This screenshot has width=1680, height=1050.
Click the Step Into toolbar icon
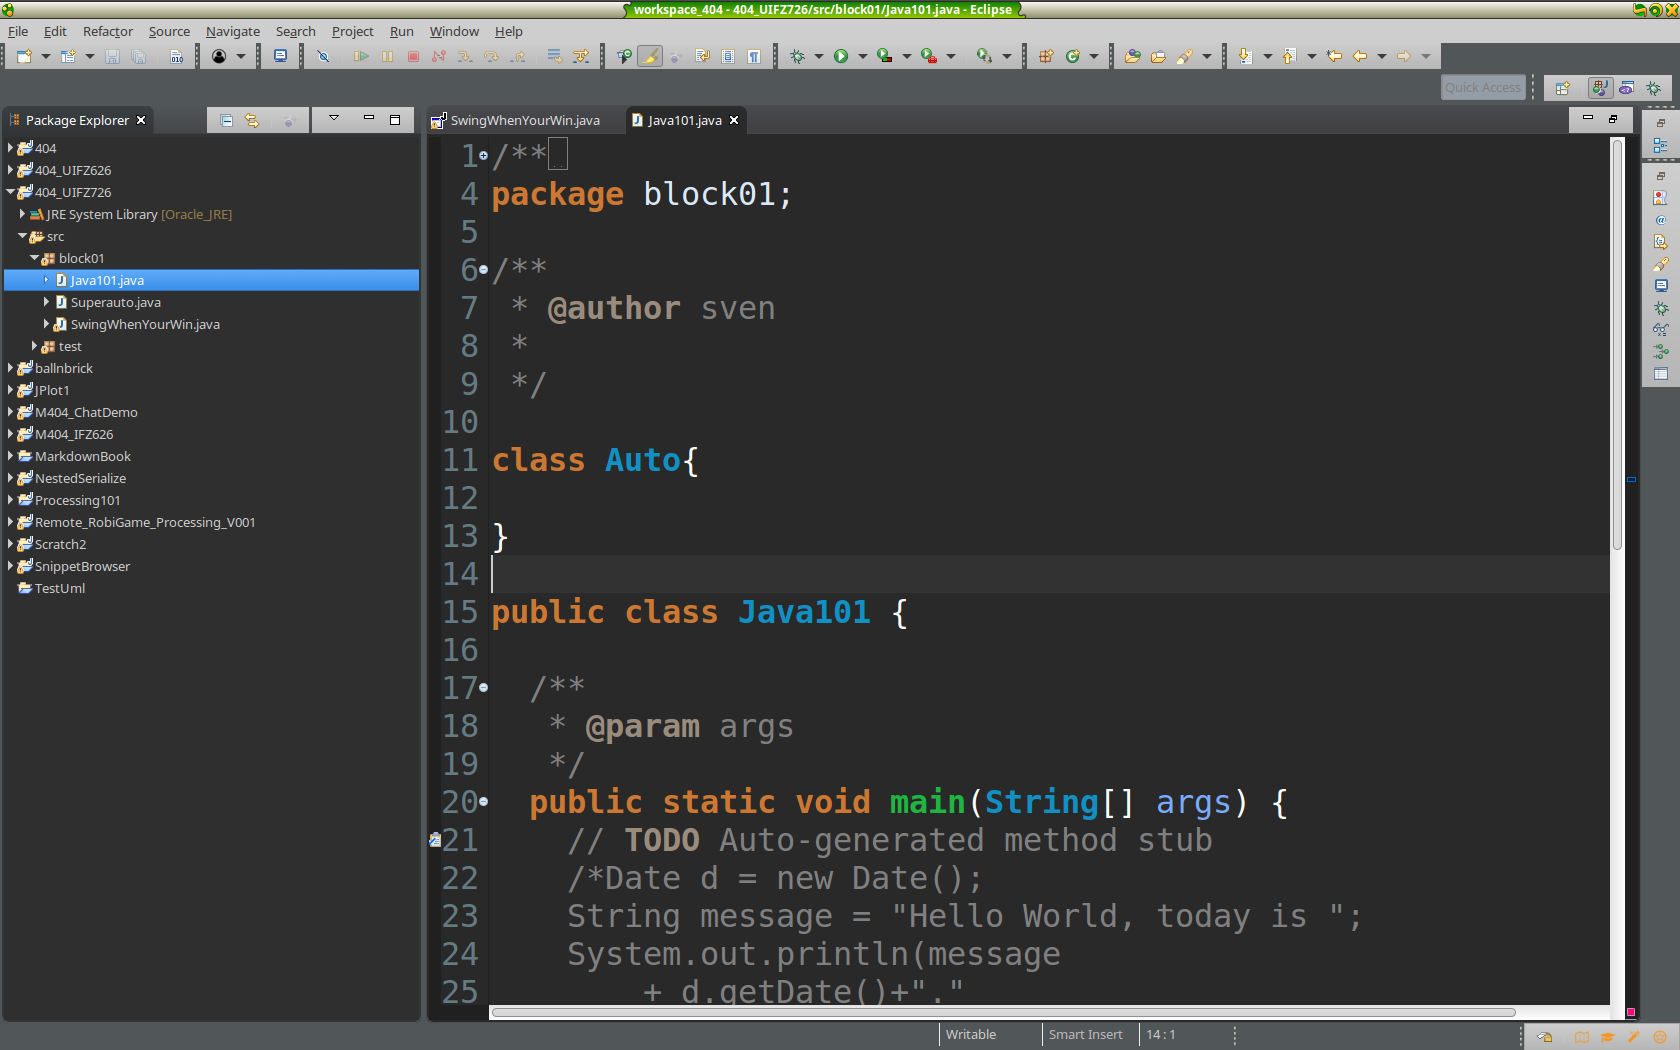pos(465,57)
